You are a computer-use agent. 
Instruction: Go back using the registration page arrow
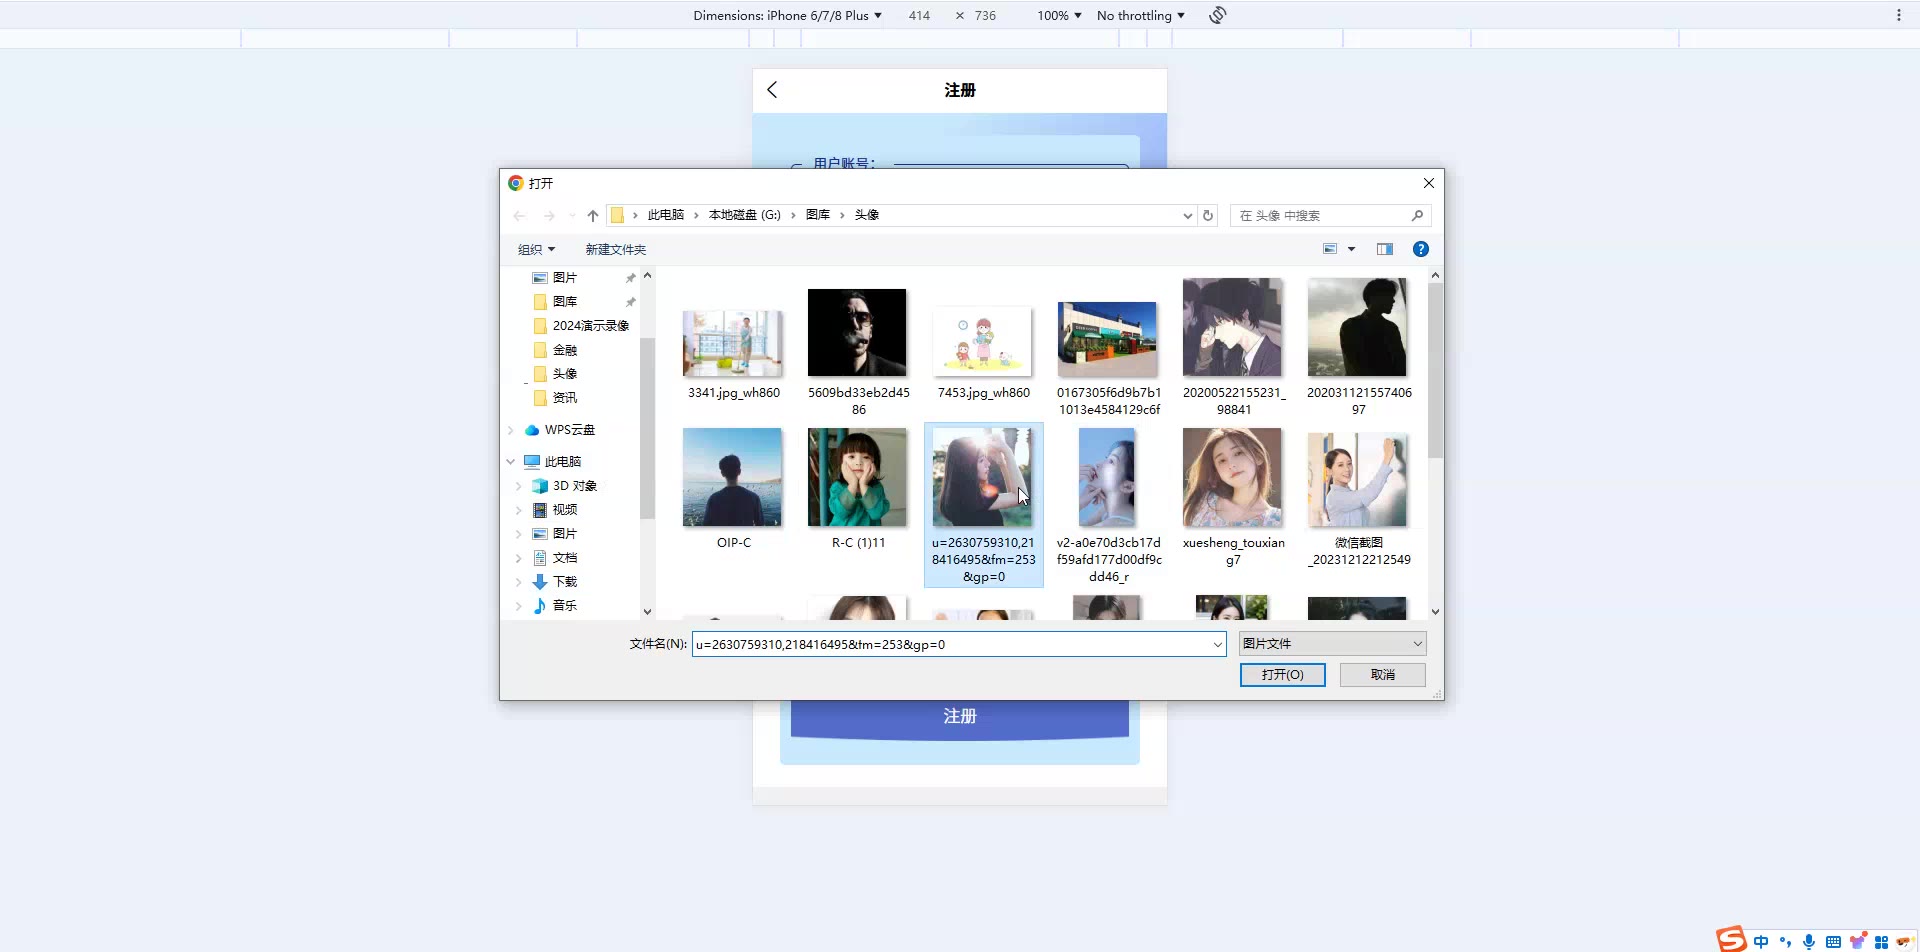tap(772, 90)
